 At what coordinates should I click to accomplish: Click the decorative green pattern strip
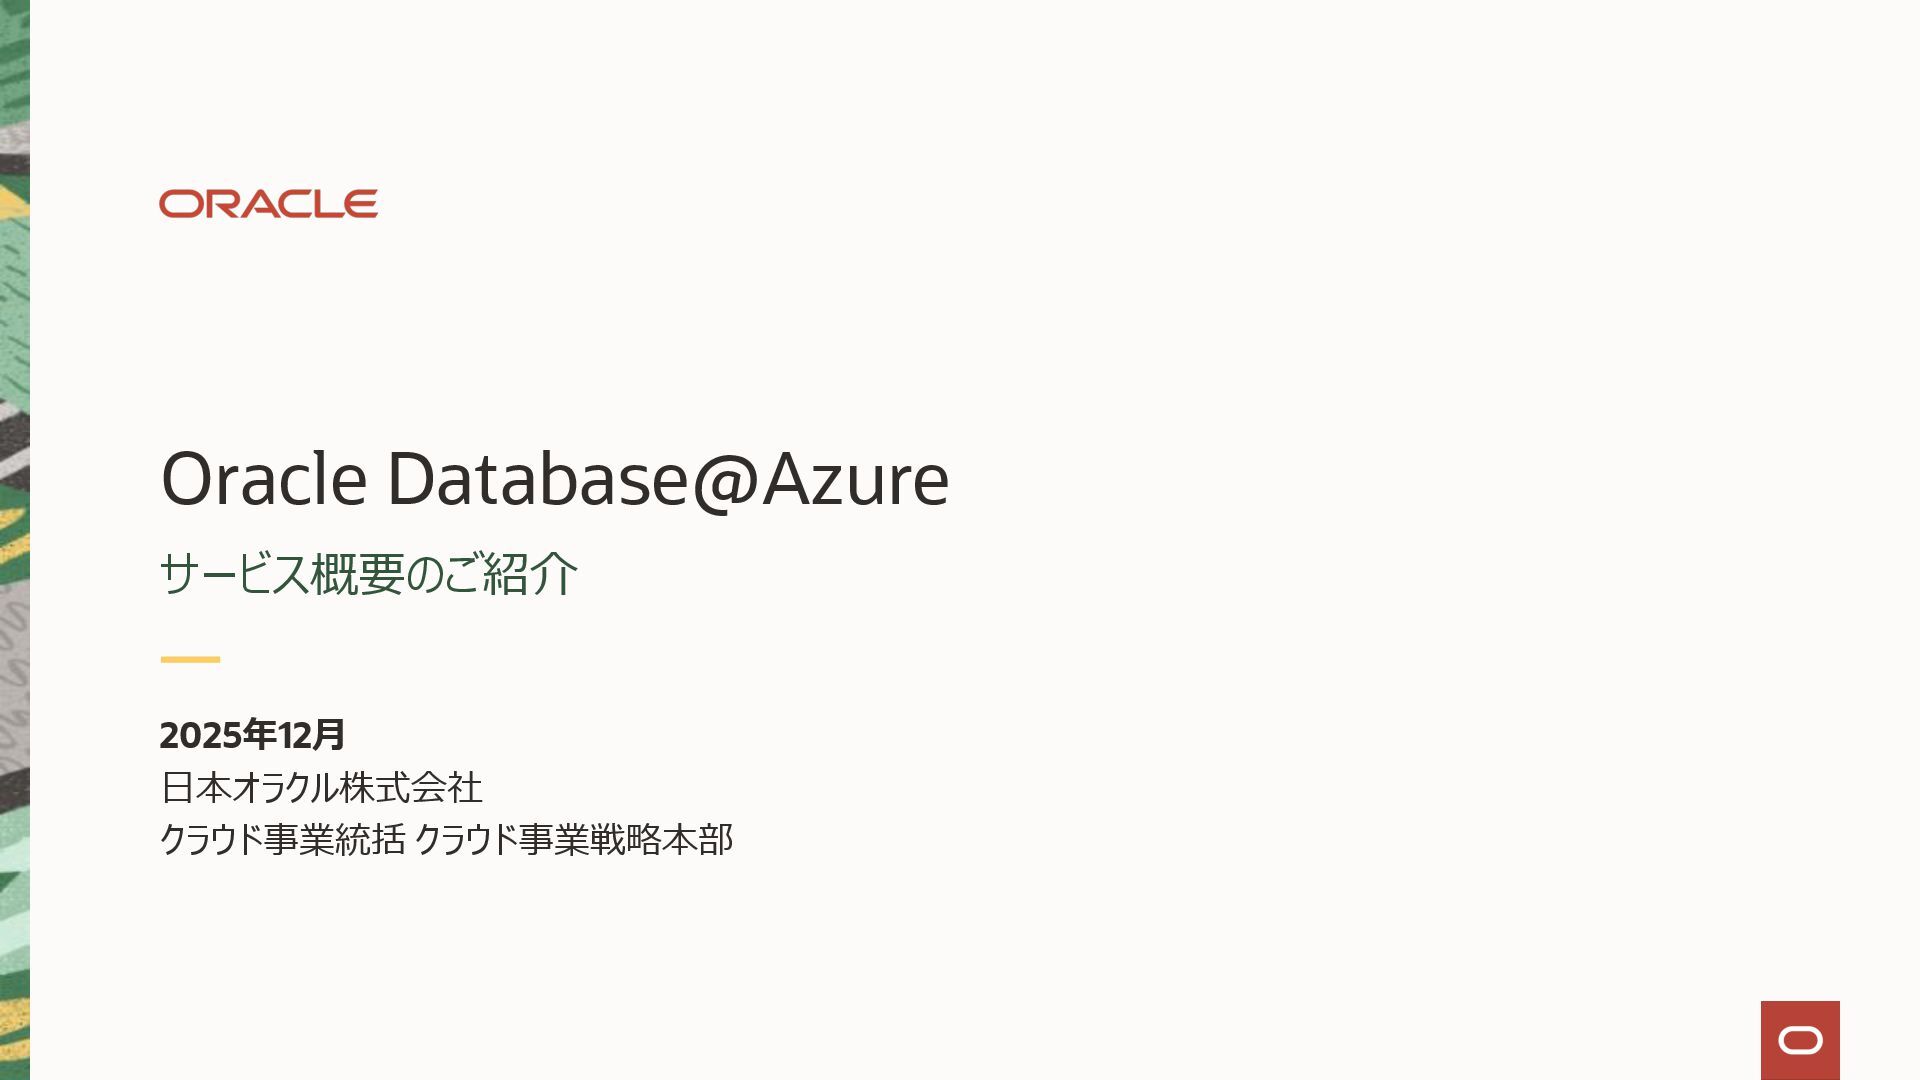click(x=14, y=540)
